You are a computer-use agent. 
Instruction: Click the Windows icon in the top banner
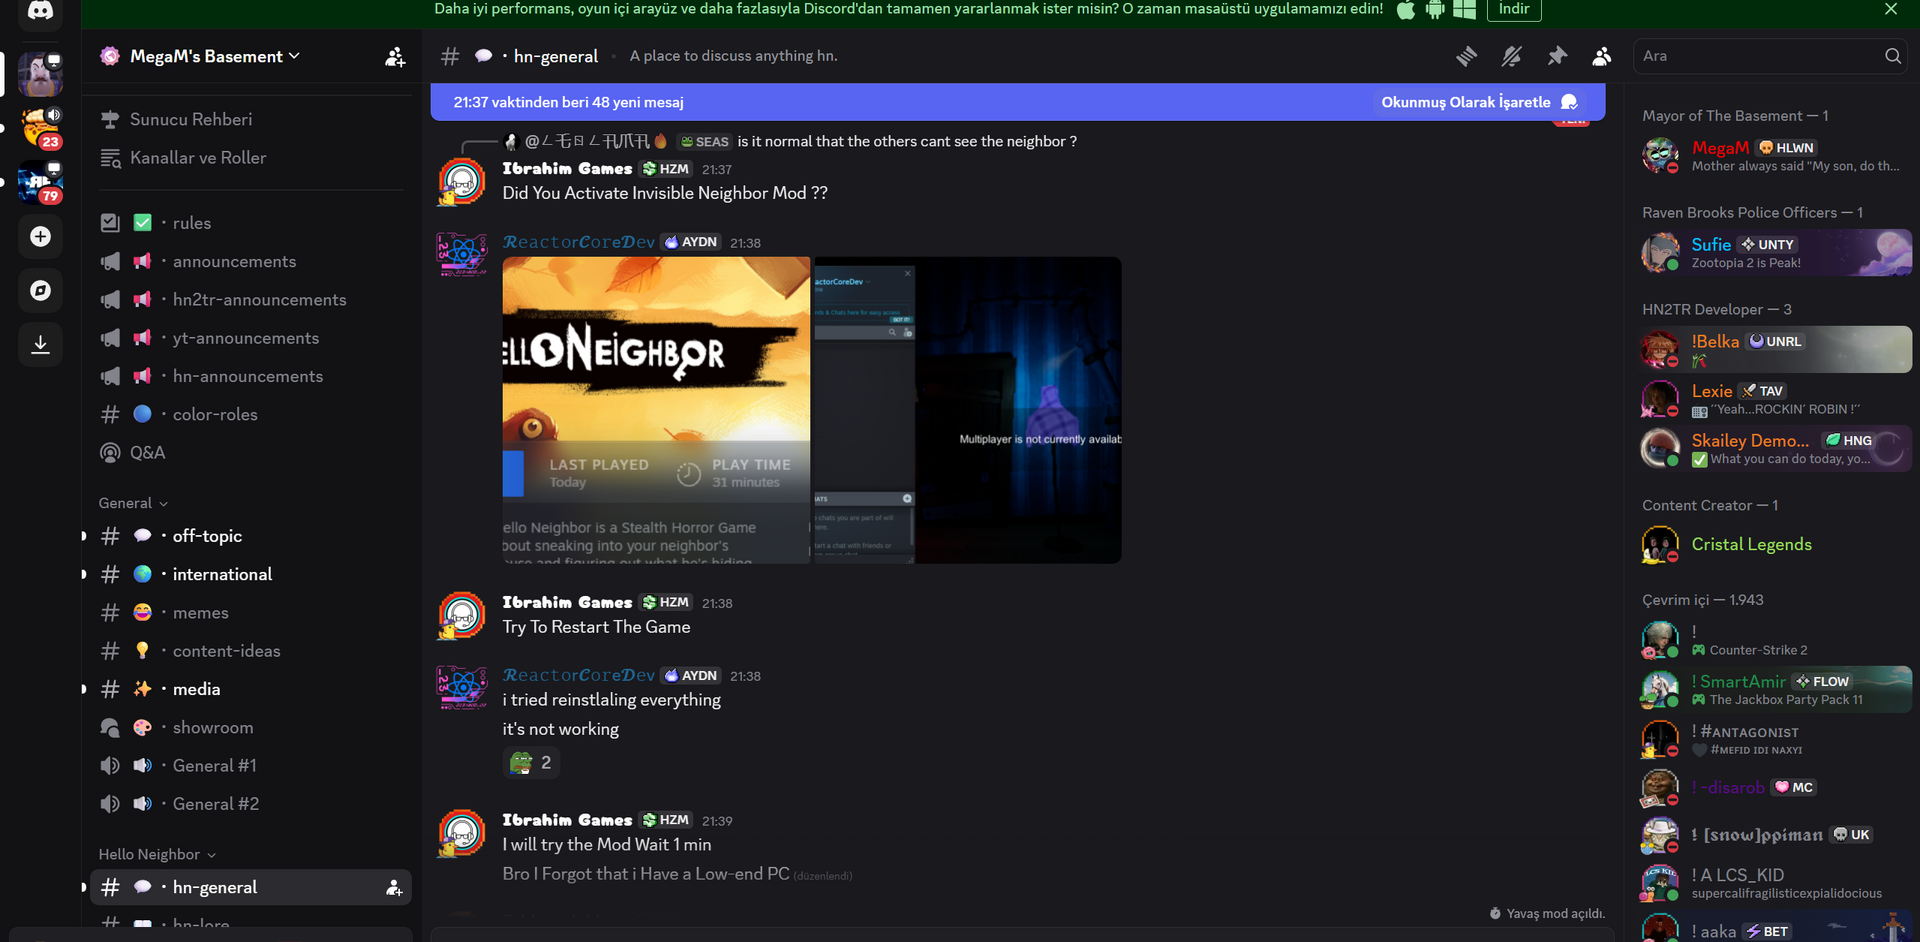point(1464,9)
